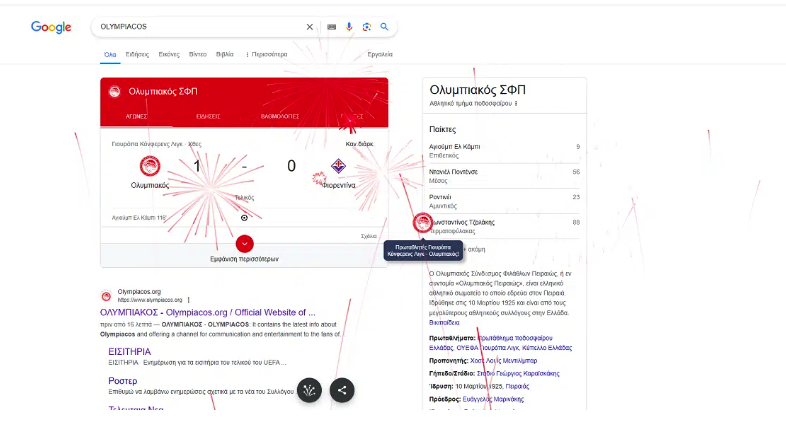Click the football goal icon under the score
The width and height of the screenshot is (786, 433).
pyautogui.click(x=244, y=218)
